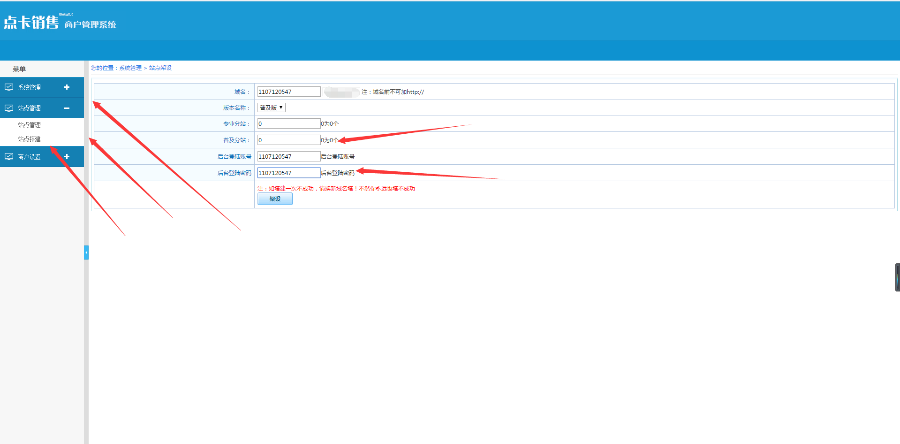The width and height of the screenshot is (900, 444).
Task: Open the version name dropdown in the form
Action: [x=271, y=107]
